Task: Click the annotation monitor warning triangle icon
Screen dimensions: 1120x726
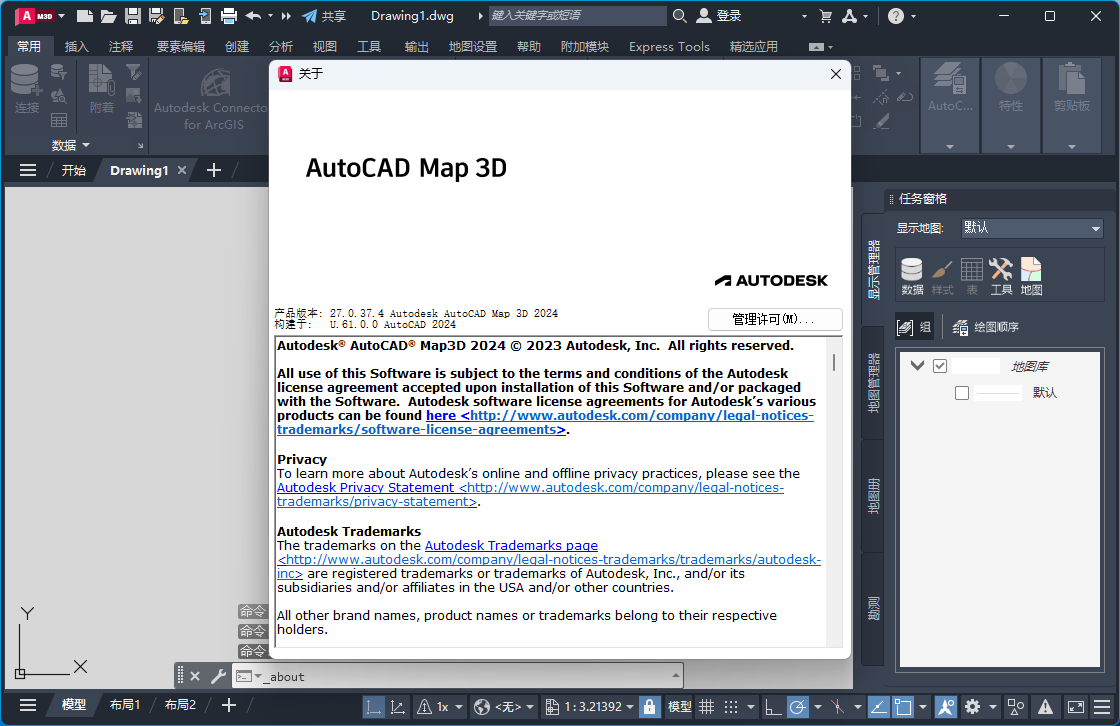Action: [1045, 707]
